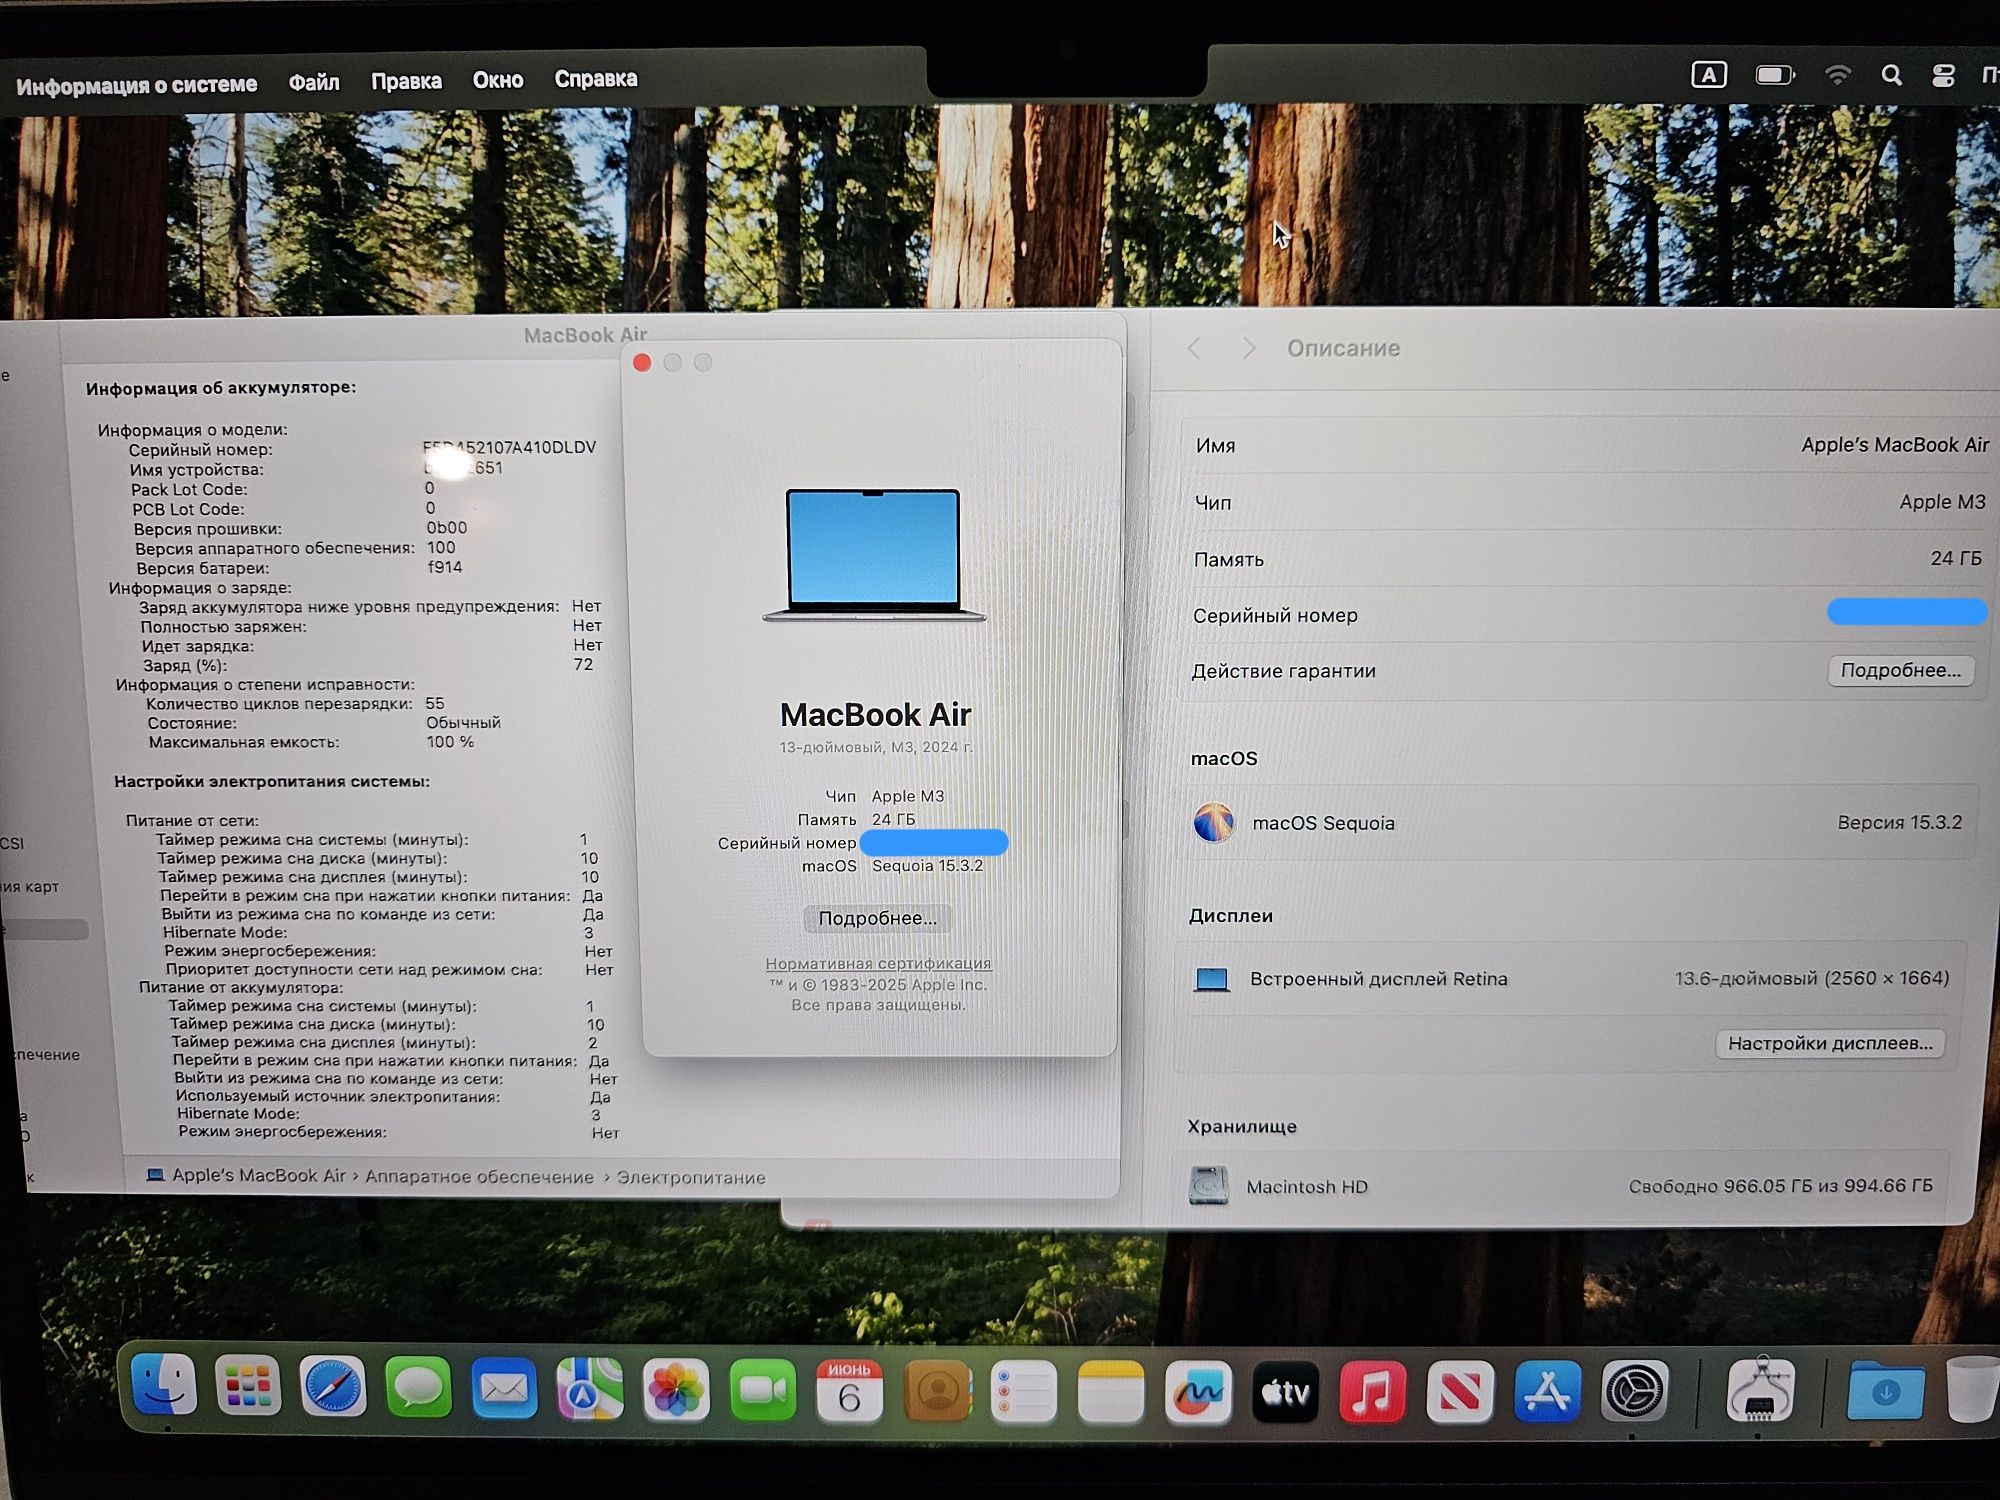Click the MacBook Air laptop image
The image size is (2000, 1500).
click(x=874, y=555)
